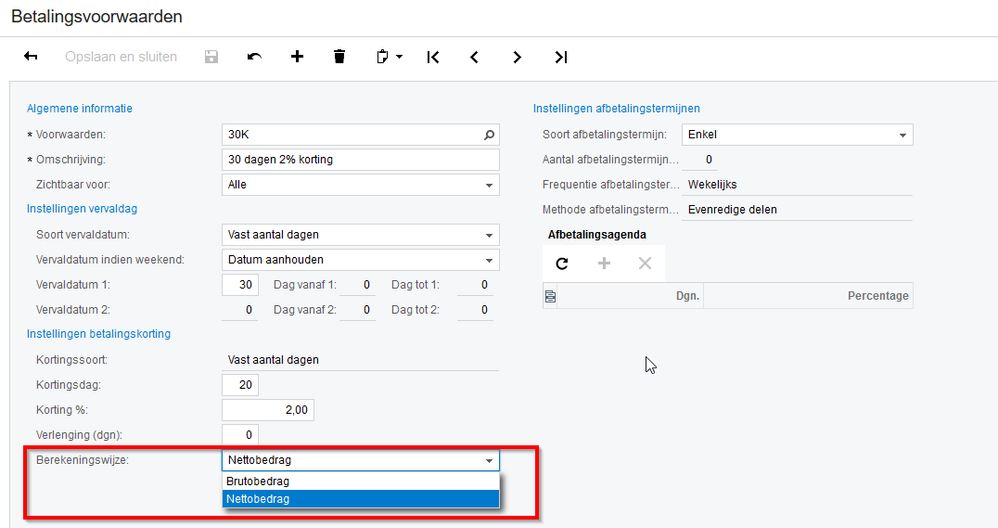
Task: Click Opslaan en sluiten button
Action: (x=121, y=57)
